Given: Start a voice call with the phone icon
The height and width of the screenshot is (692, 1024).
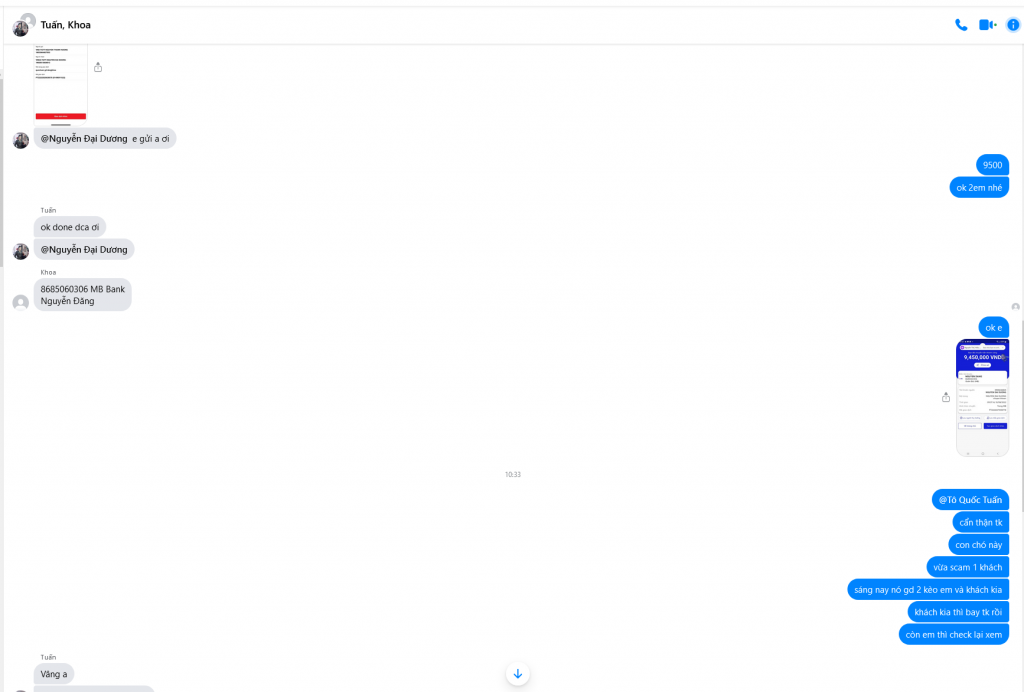Looking at the screenshot, I should pyautogui.click(x=961, y=25).
